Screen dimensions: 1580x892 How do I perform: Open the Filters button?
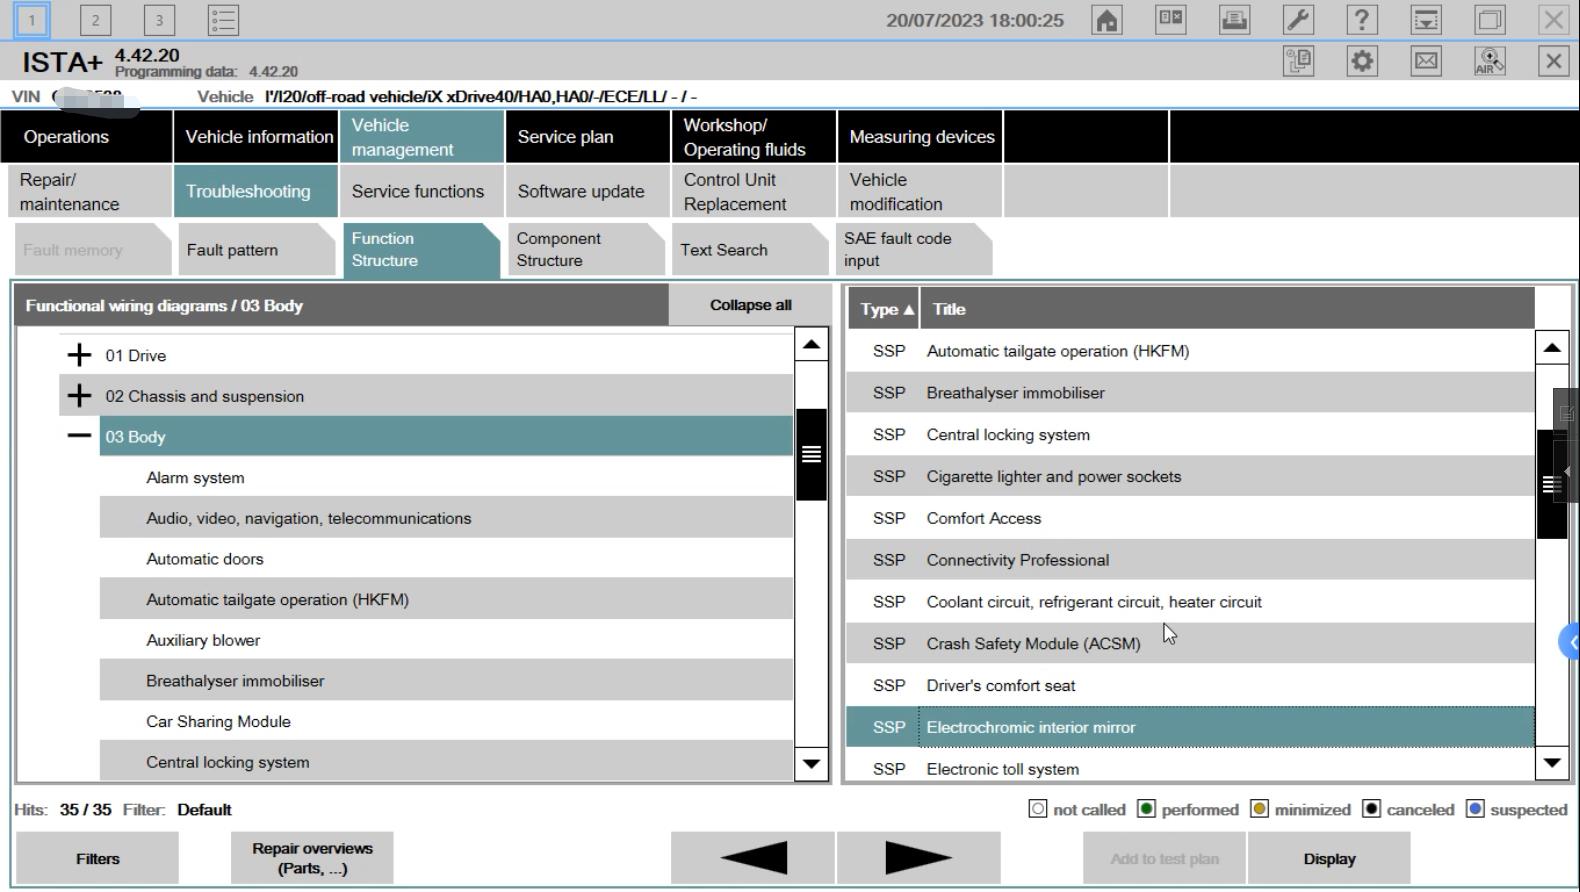point(97,858)
